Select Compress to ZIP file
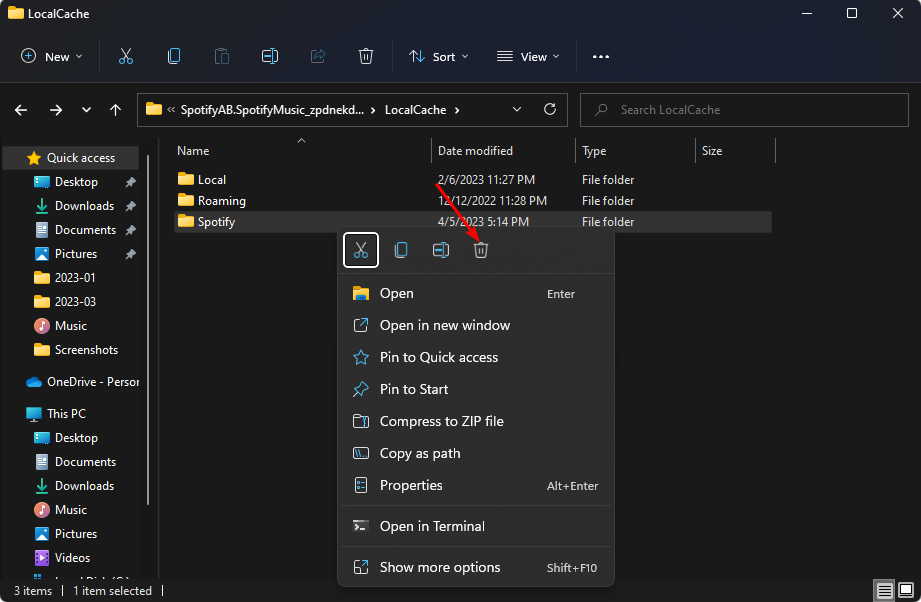The height and width of the screenshot is (602, 921). pyautogui.click(x=441, y=421)
